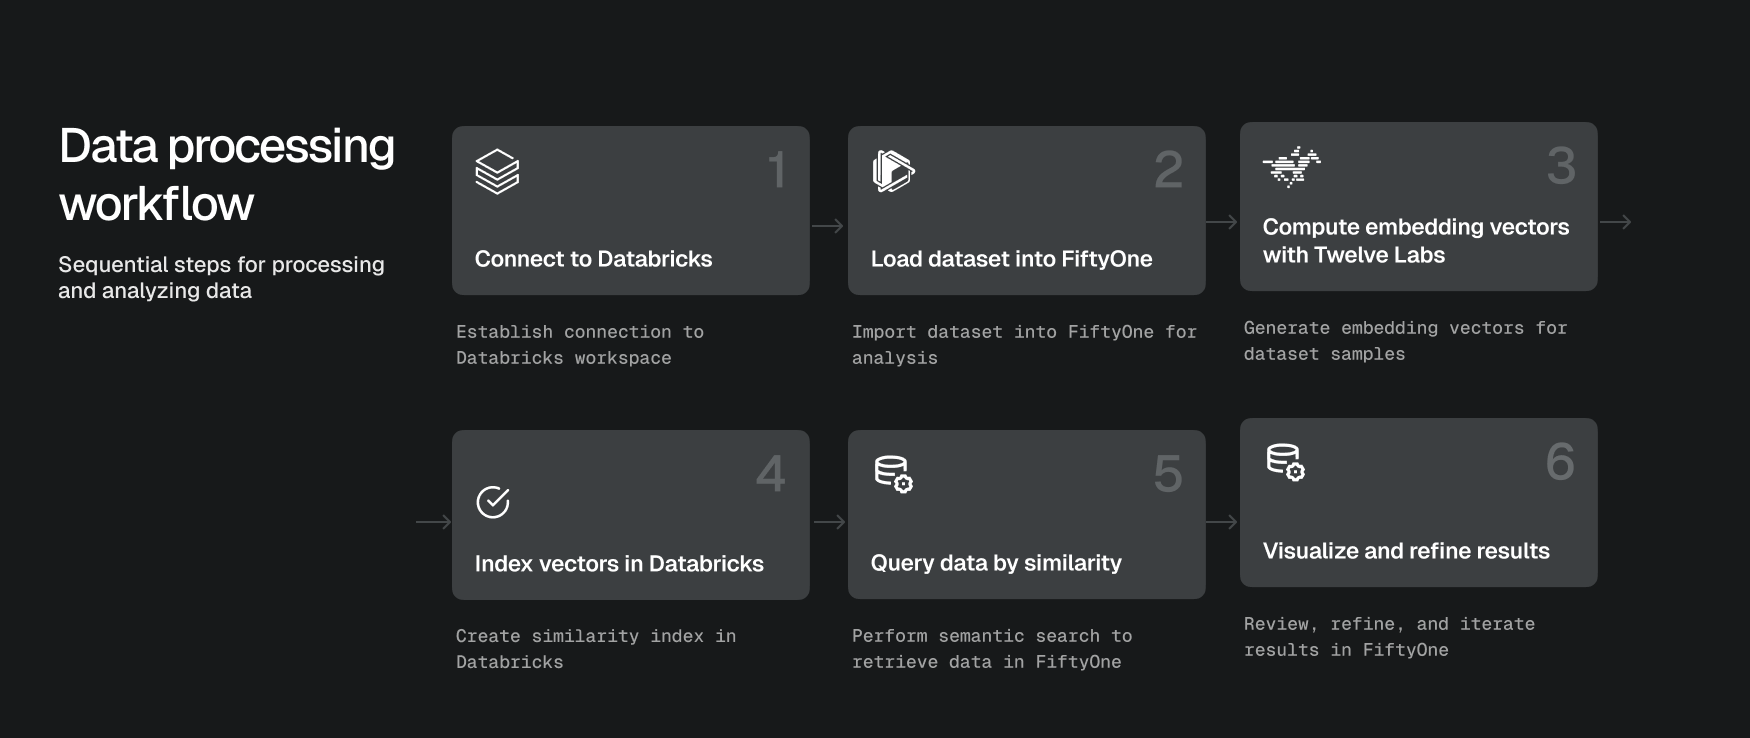The height and width of the screenshot is (738, 1750).
Task: Open the "Visualize and refine results" step
Action: click(x=1406, y=551)
